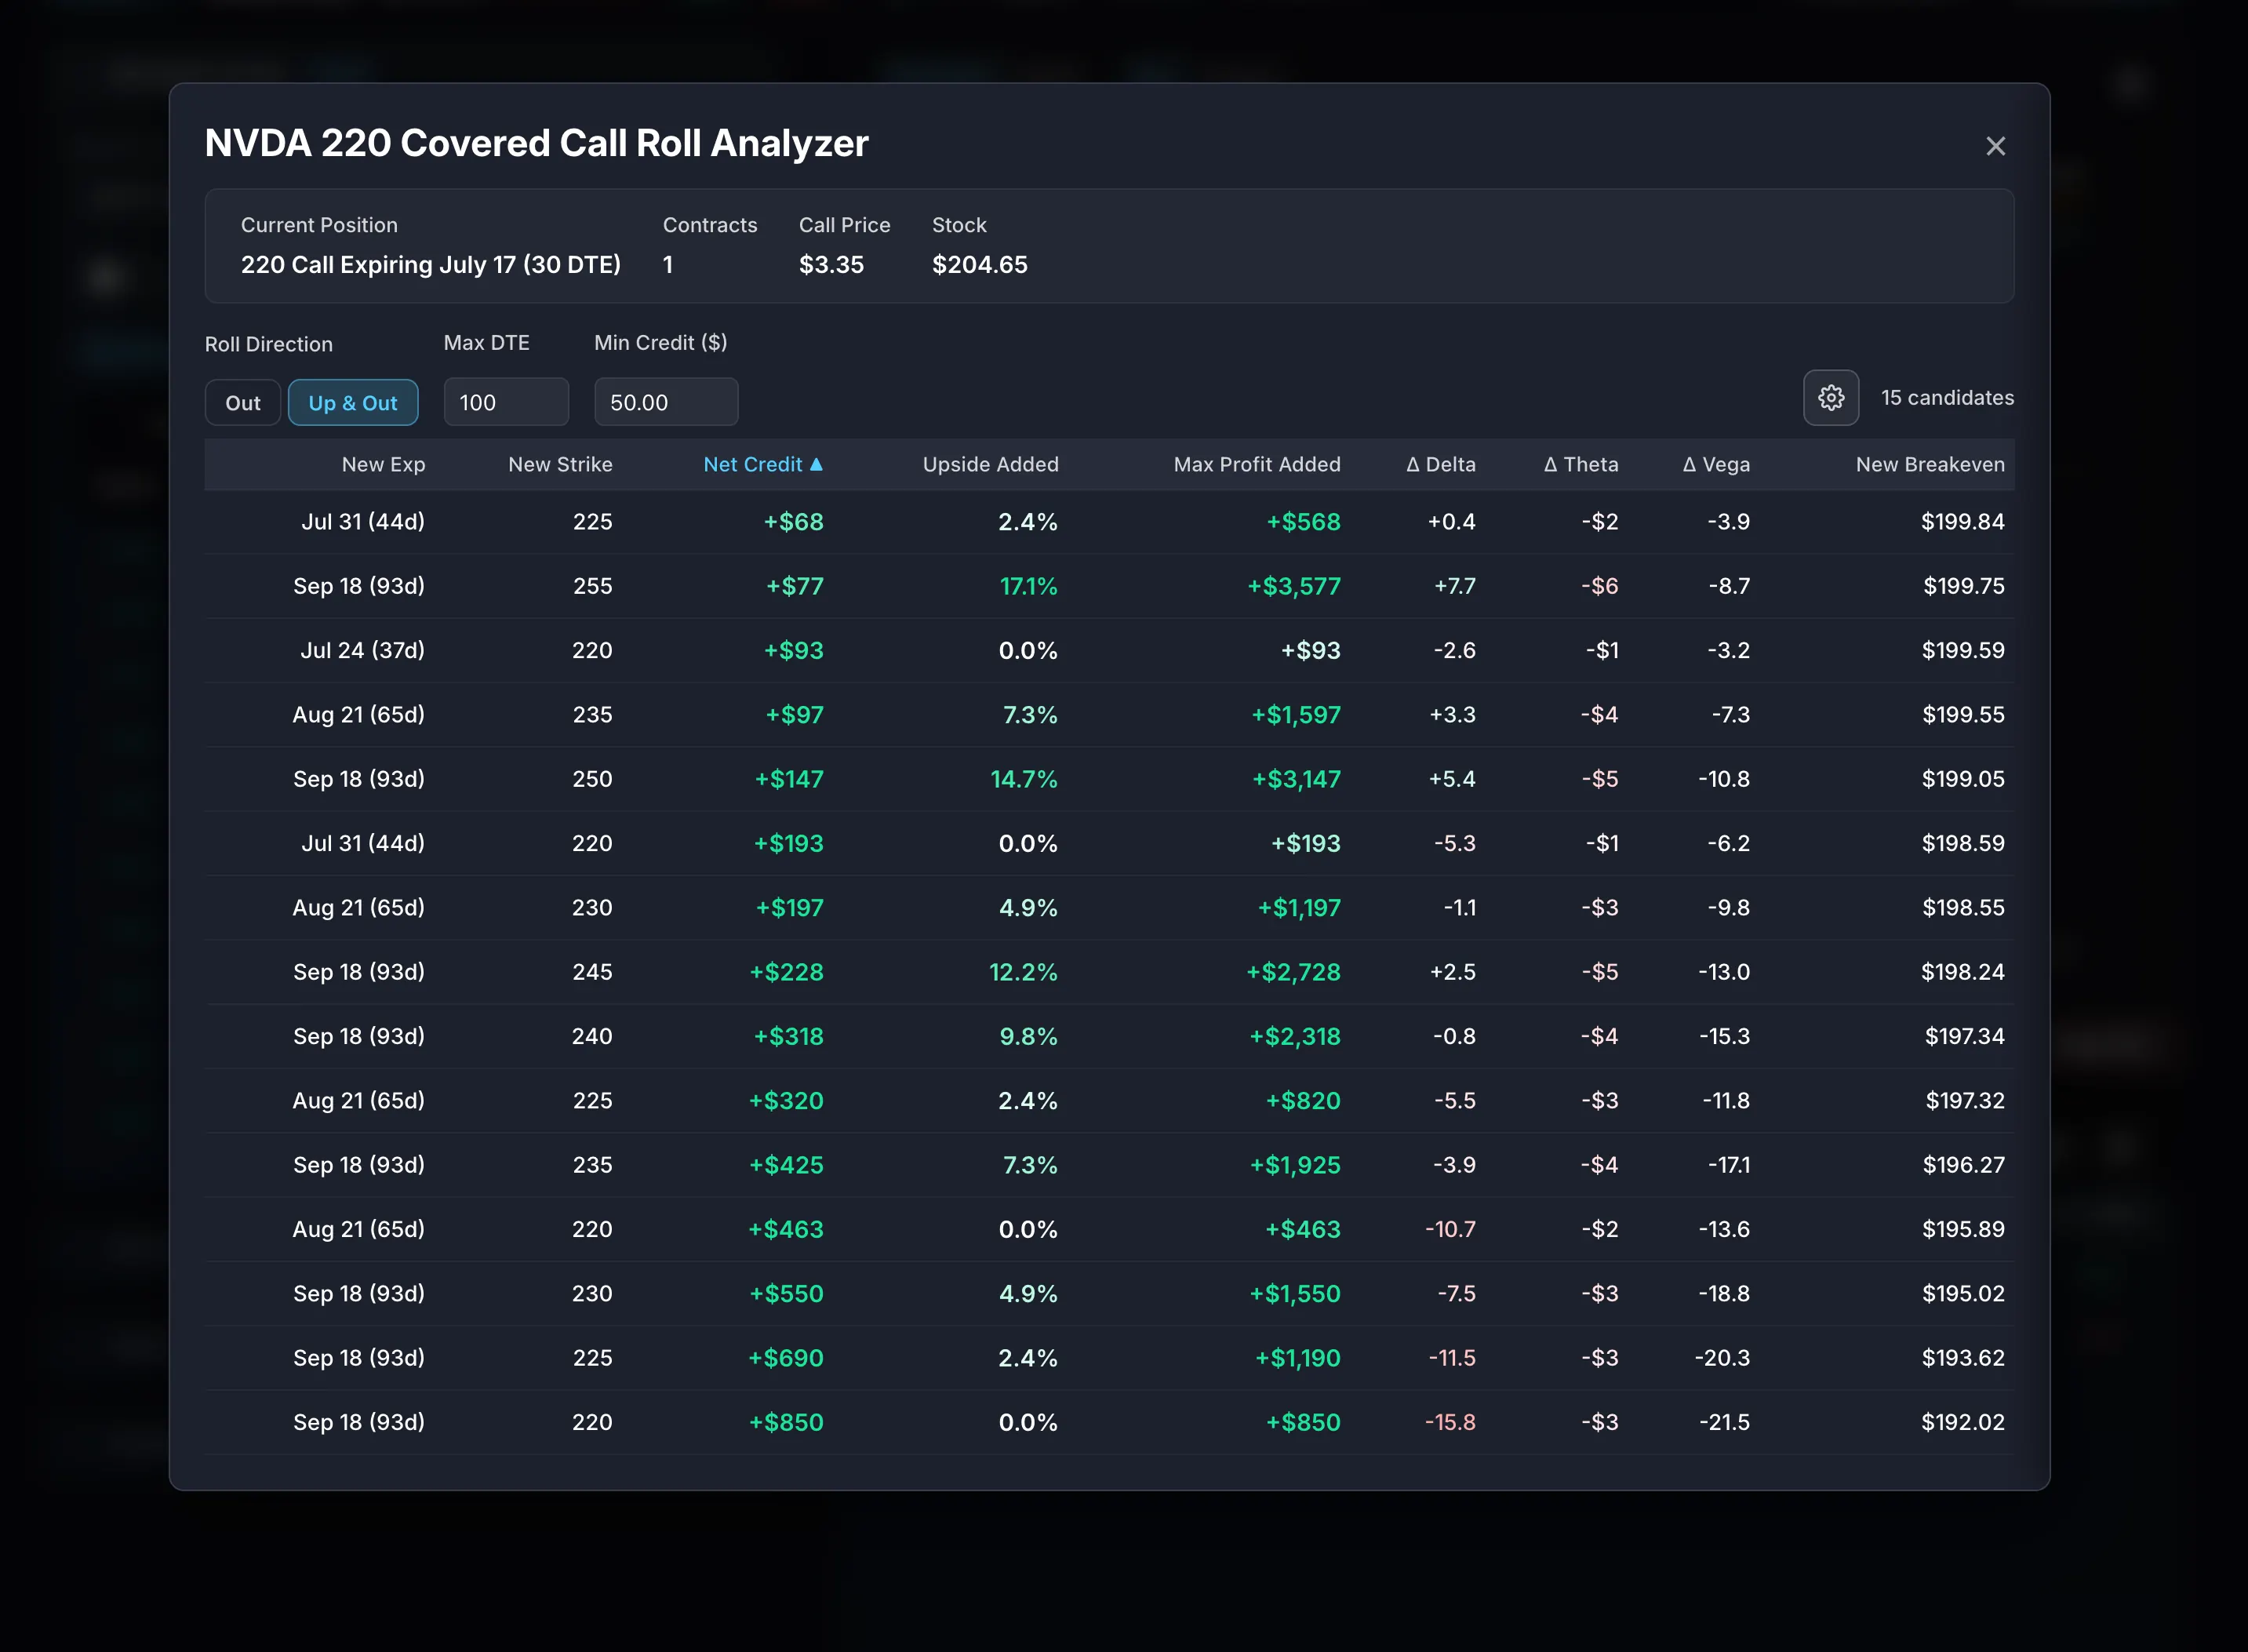Sort by Δ Vega column header
This screenshot has height=1652, width=2248.
pyautogui.click(x=1716, y=465)
